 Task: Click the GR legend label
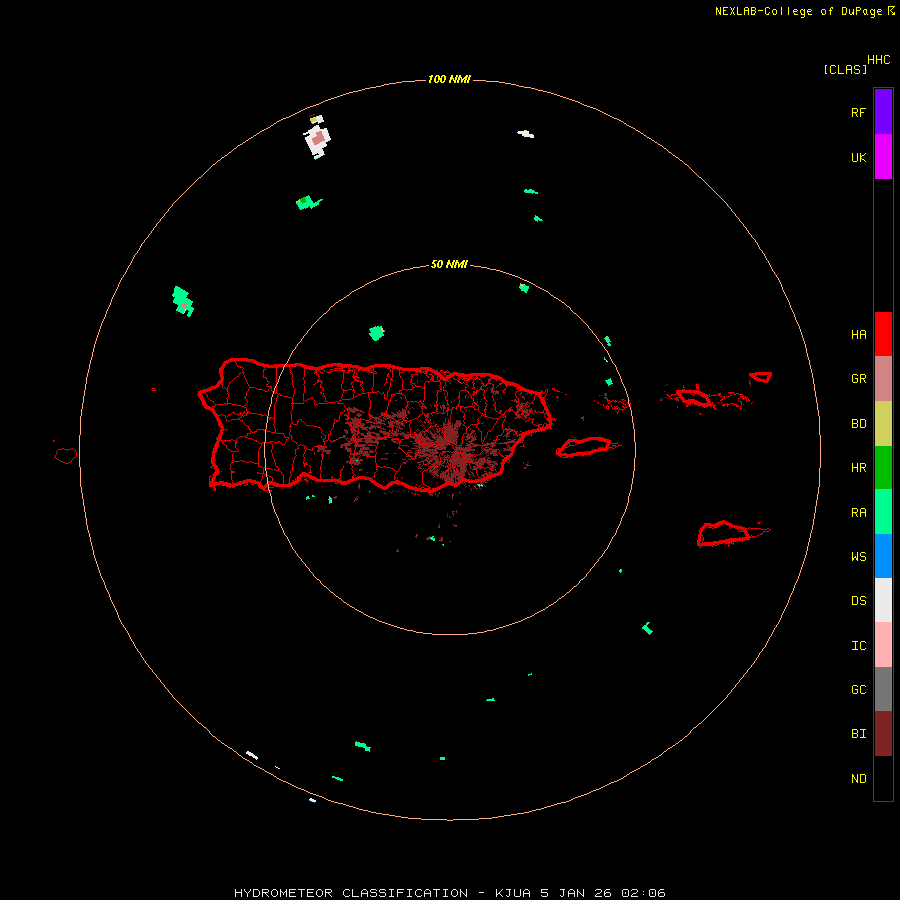click(858, 379)
